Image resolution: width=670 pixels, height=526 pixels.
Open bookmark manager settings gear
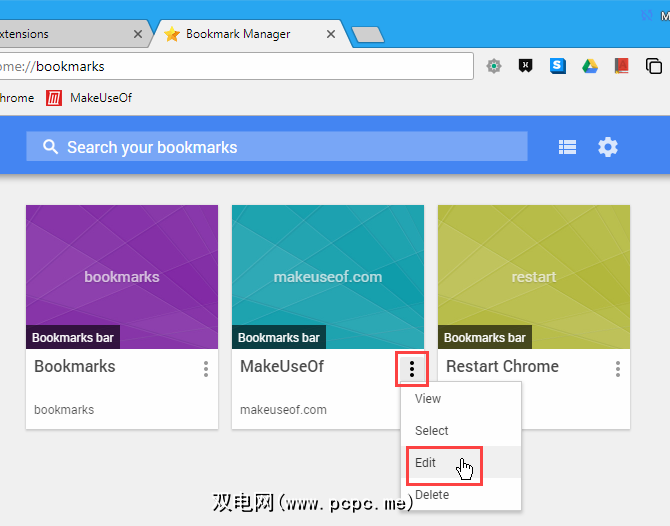(608, 147)
